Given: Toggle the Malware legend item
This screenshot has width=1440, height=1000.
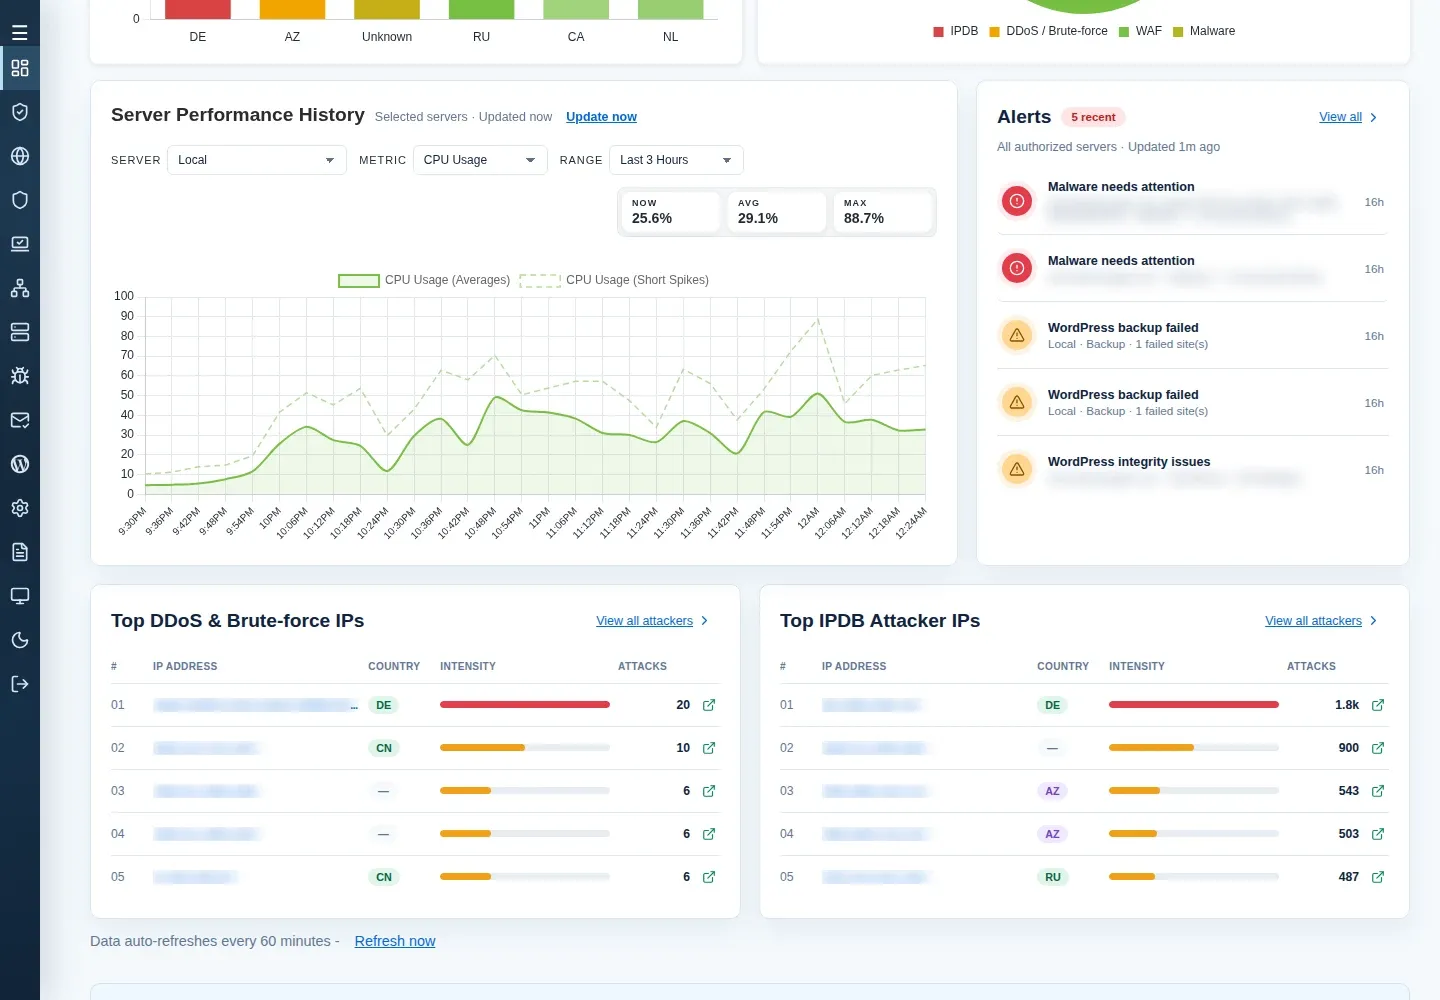Looking at the screenshot, I should 1204,31.
